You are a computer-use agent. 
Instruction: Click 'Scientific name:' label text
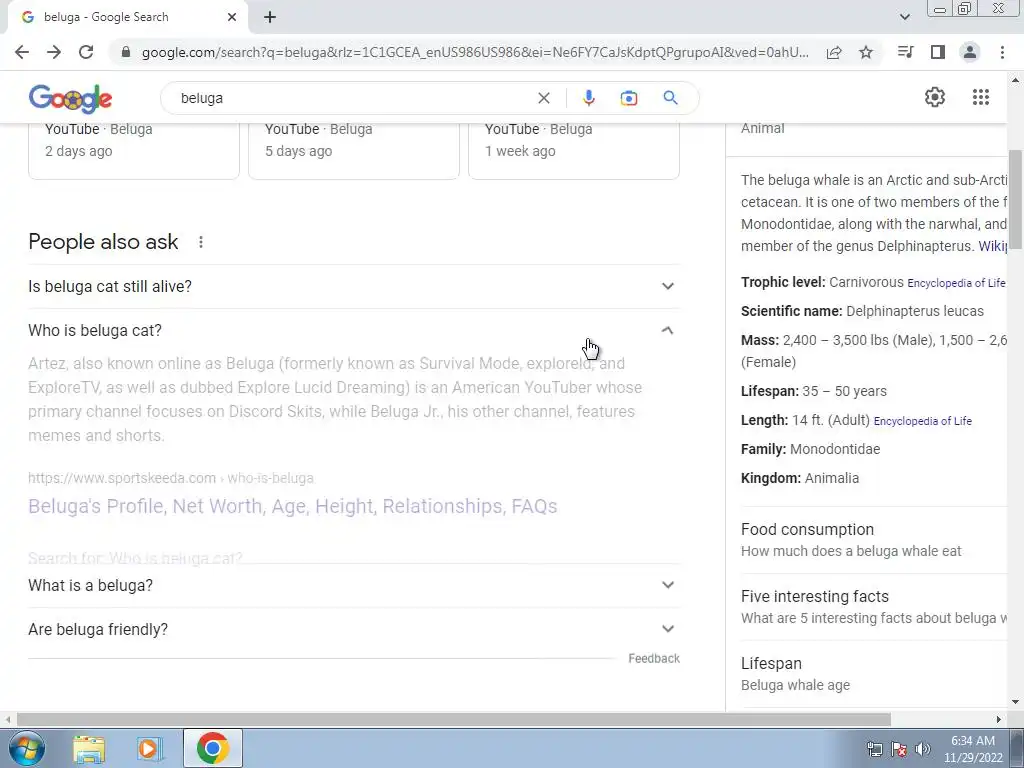coord(792,312)
